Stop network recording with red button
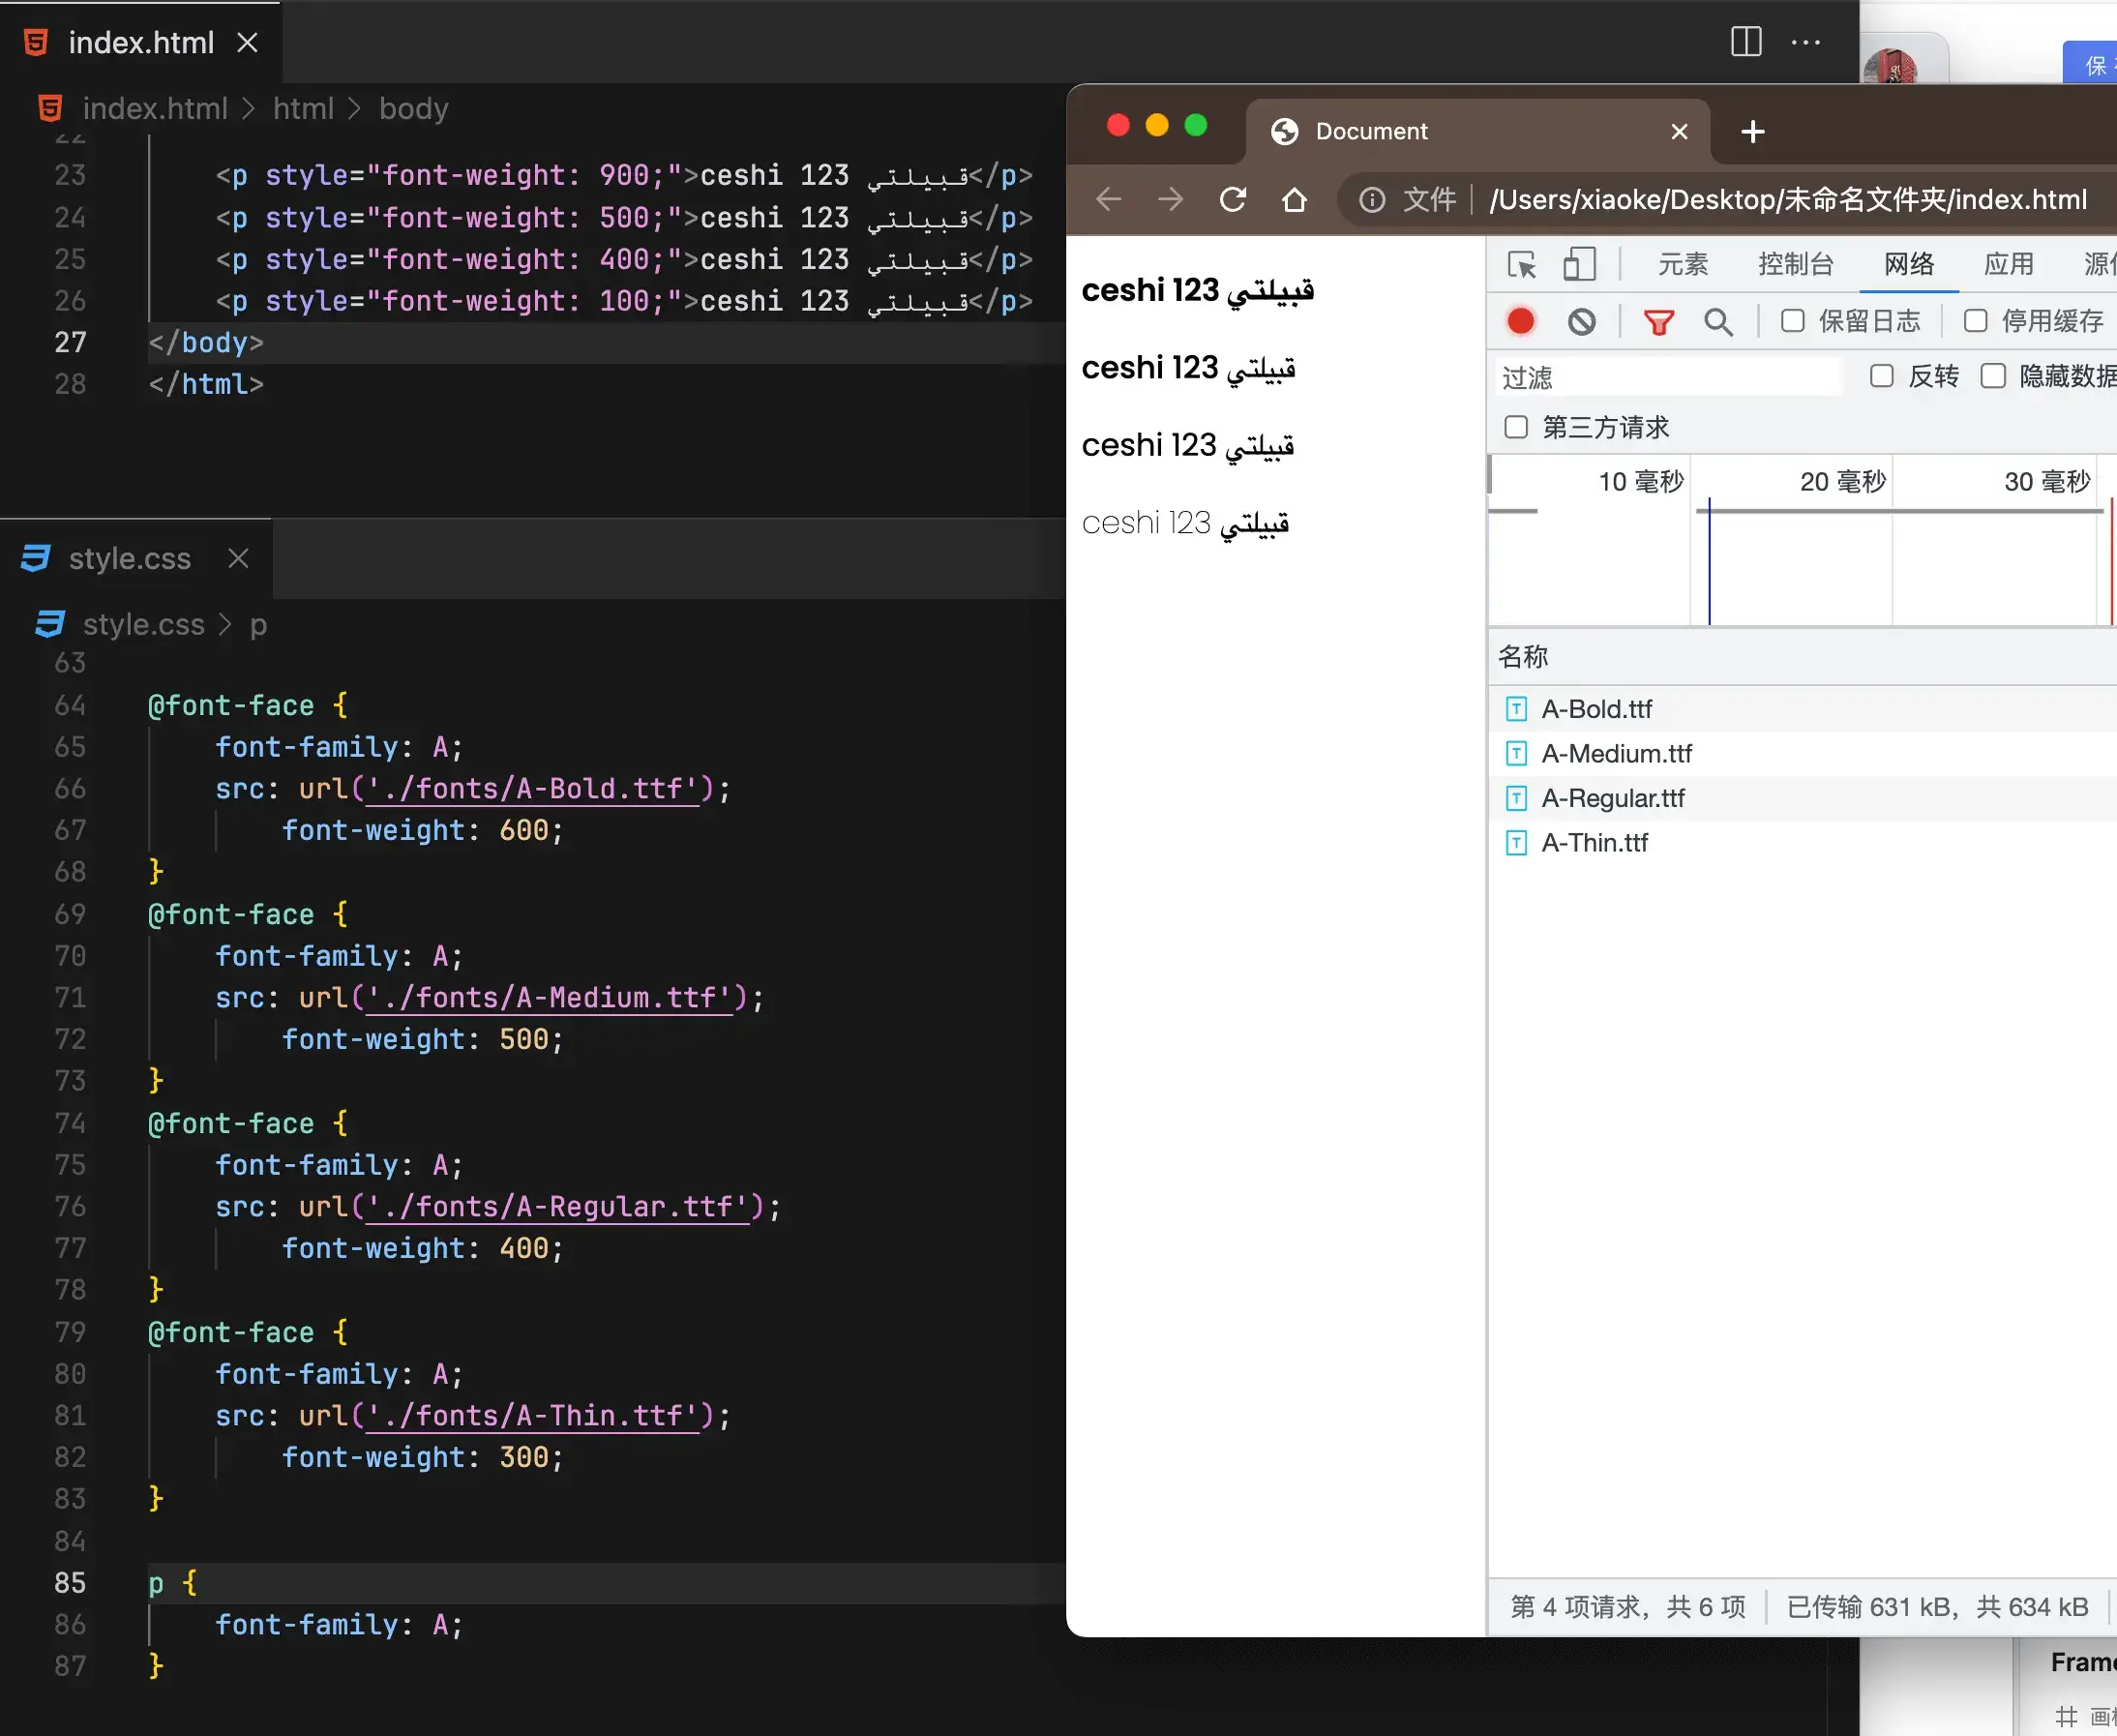Viewport: 2117px width, 1736px height. pos(1520,321)
